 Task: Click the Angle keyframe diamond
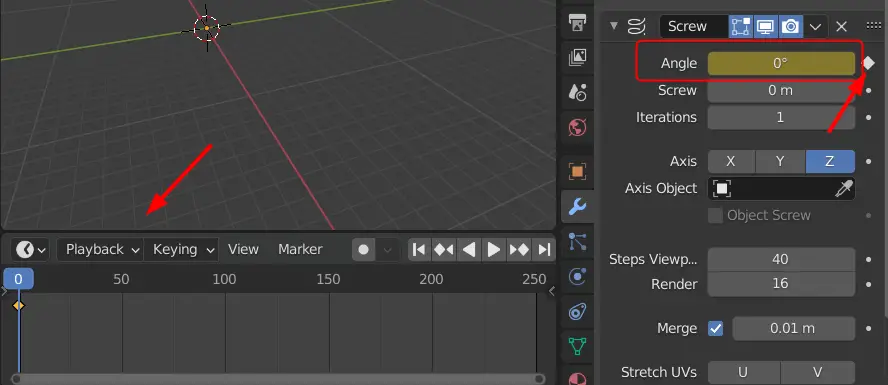pyautogui.click(x=869, y=63)
